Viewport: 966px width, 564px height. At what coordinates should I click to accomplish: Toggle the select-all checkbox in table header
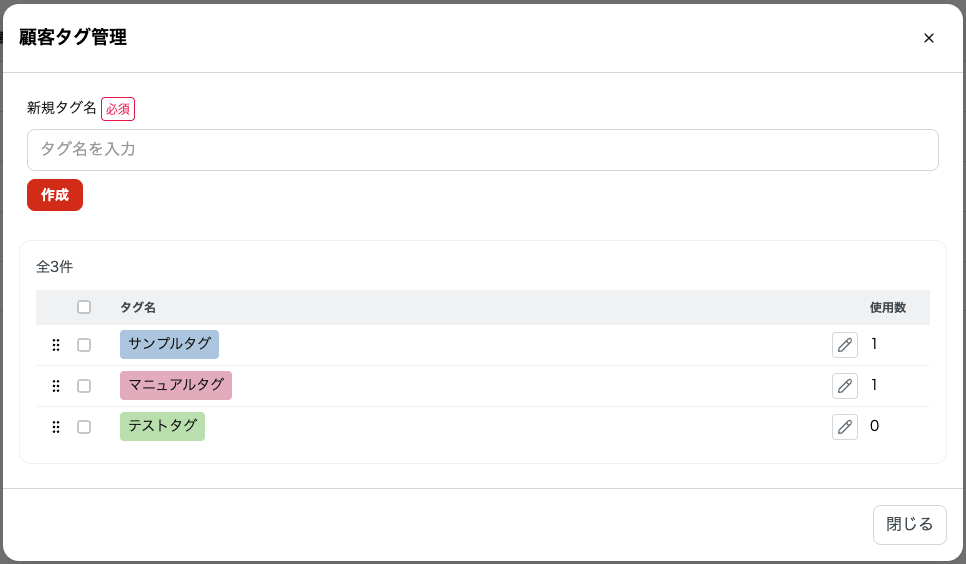click(84, 307)
